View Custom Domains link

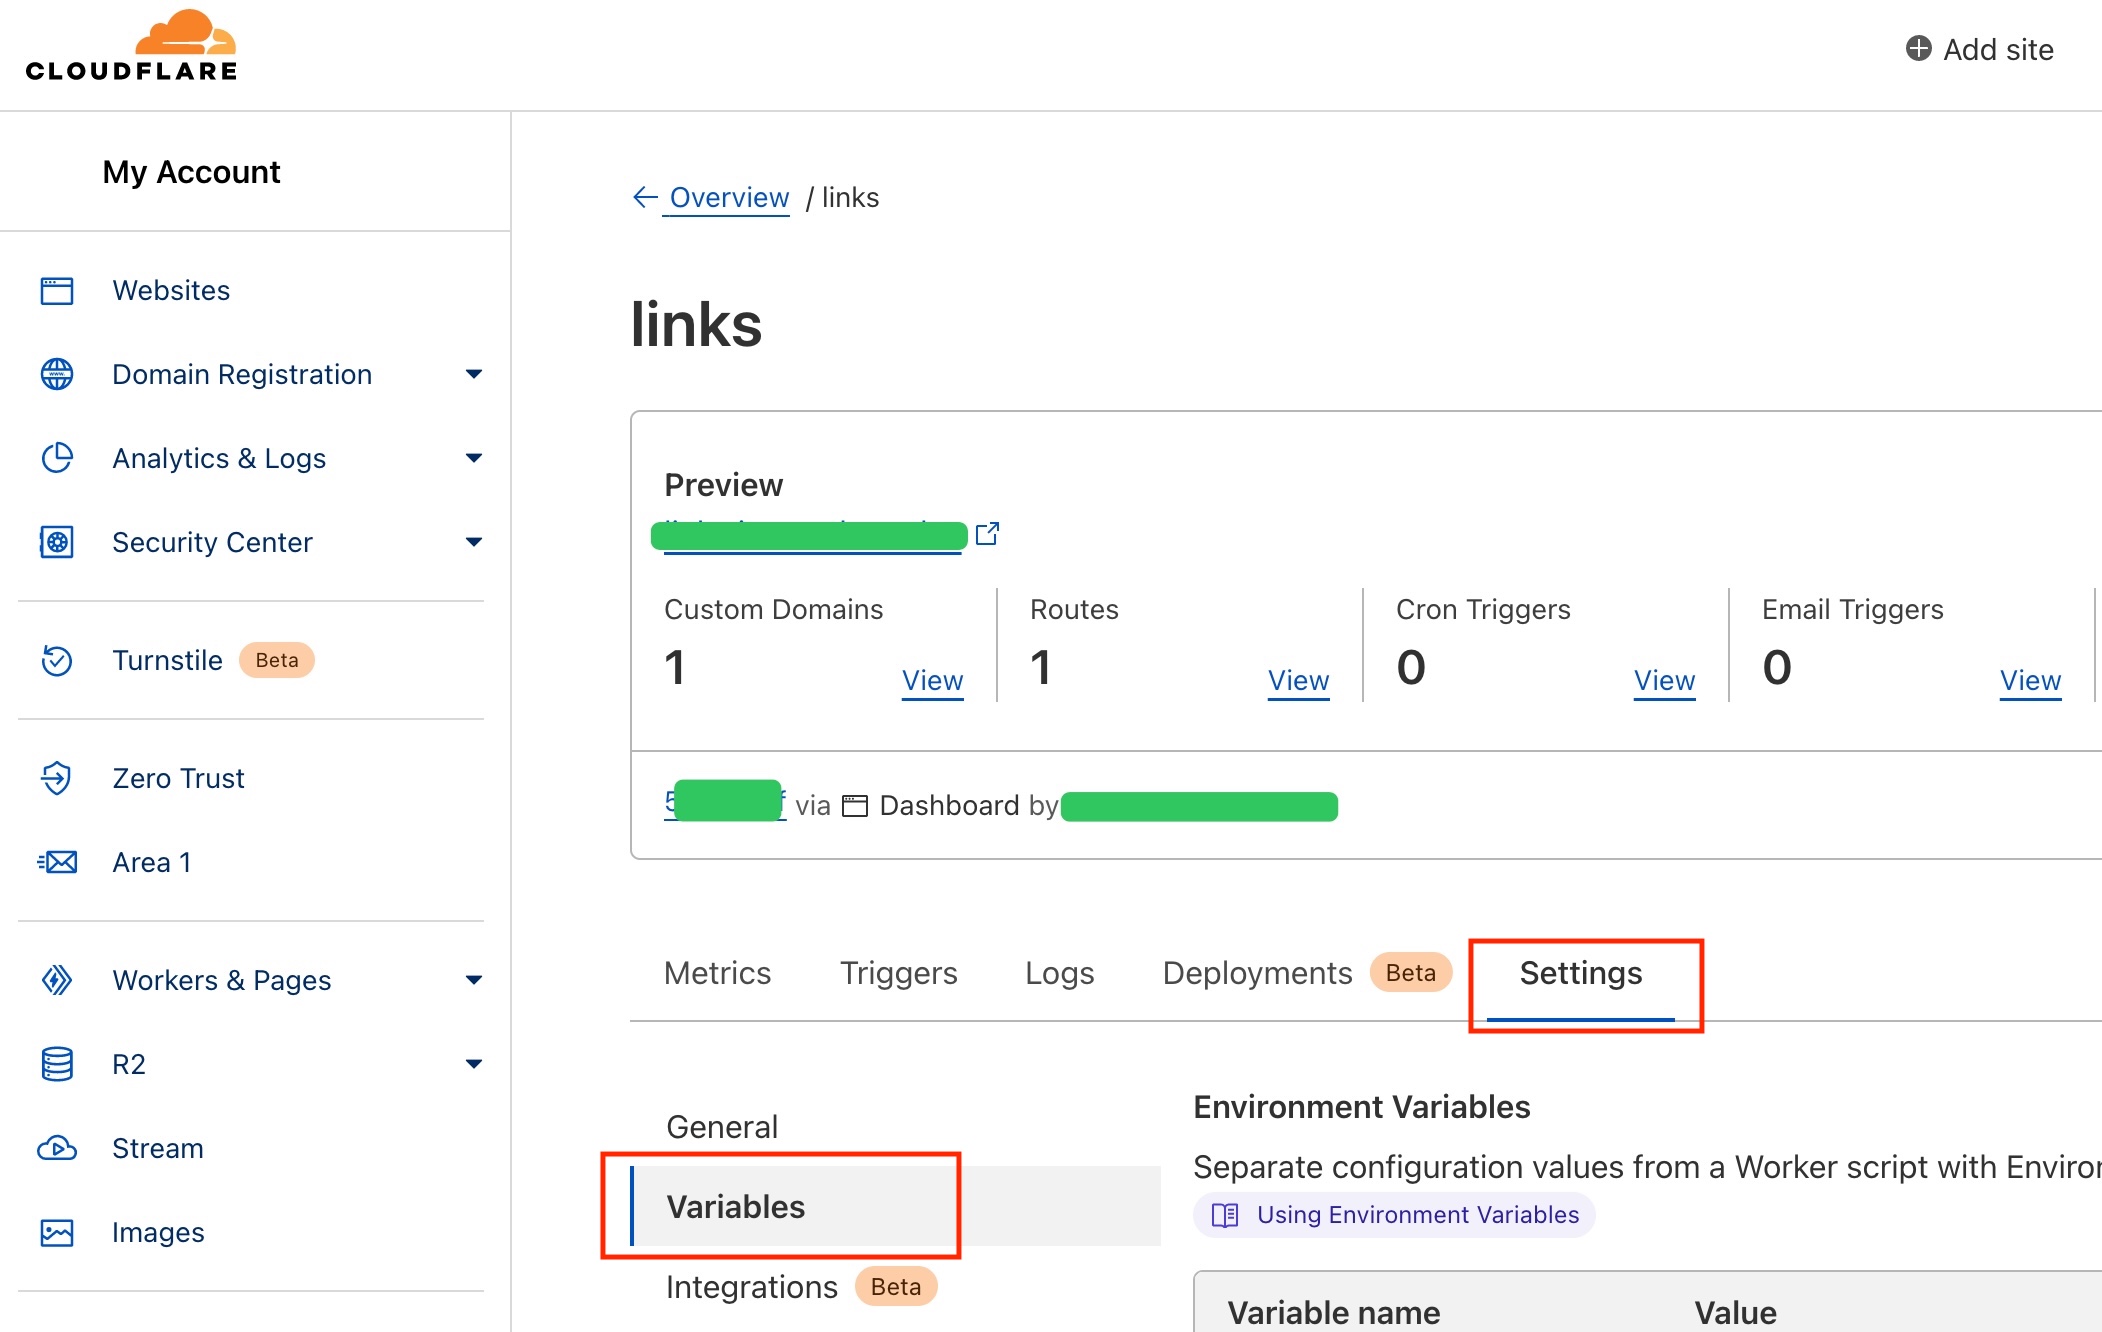coord(932,681)
